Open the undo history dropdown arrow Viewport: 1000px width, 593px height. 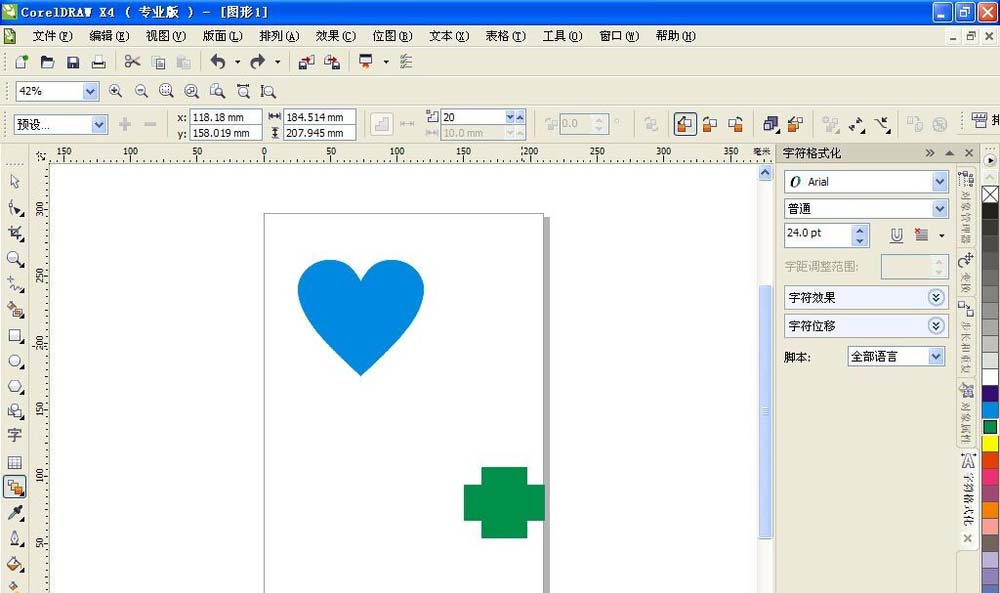tap(237, 62)
